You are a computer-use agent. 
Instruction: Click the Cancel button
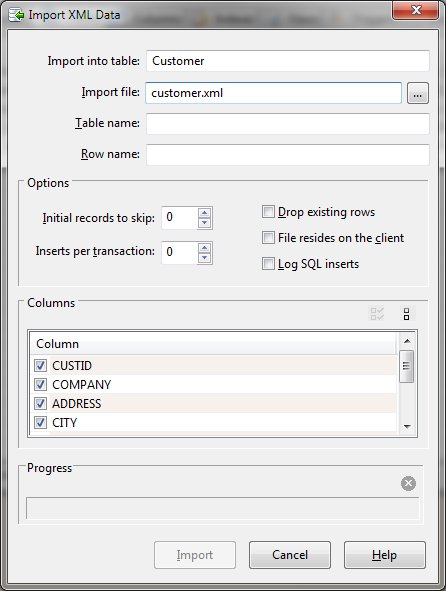point(290,555)
